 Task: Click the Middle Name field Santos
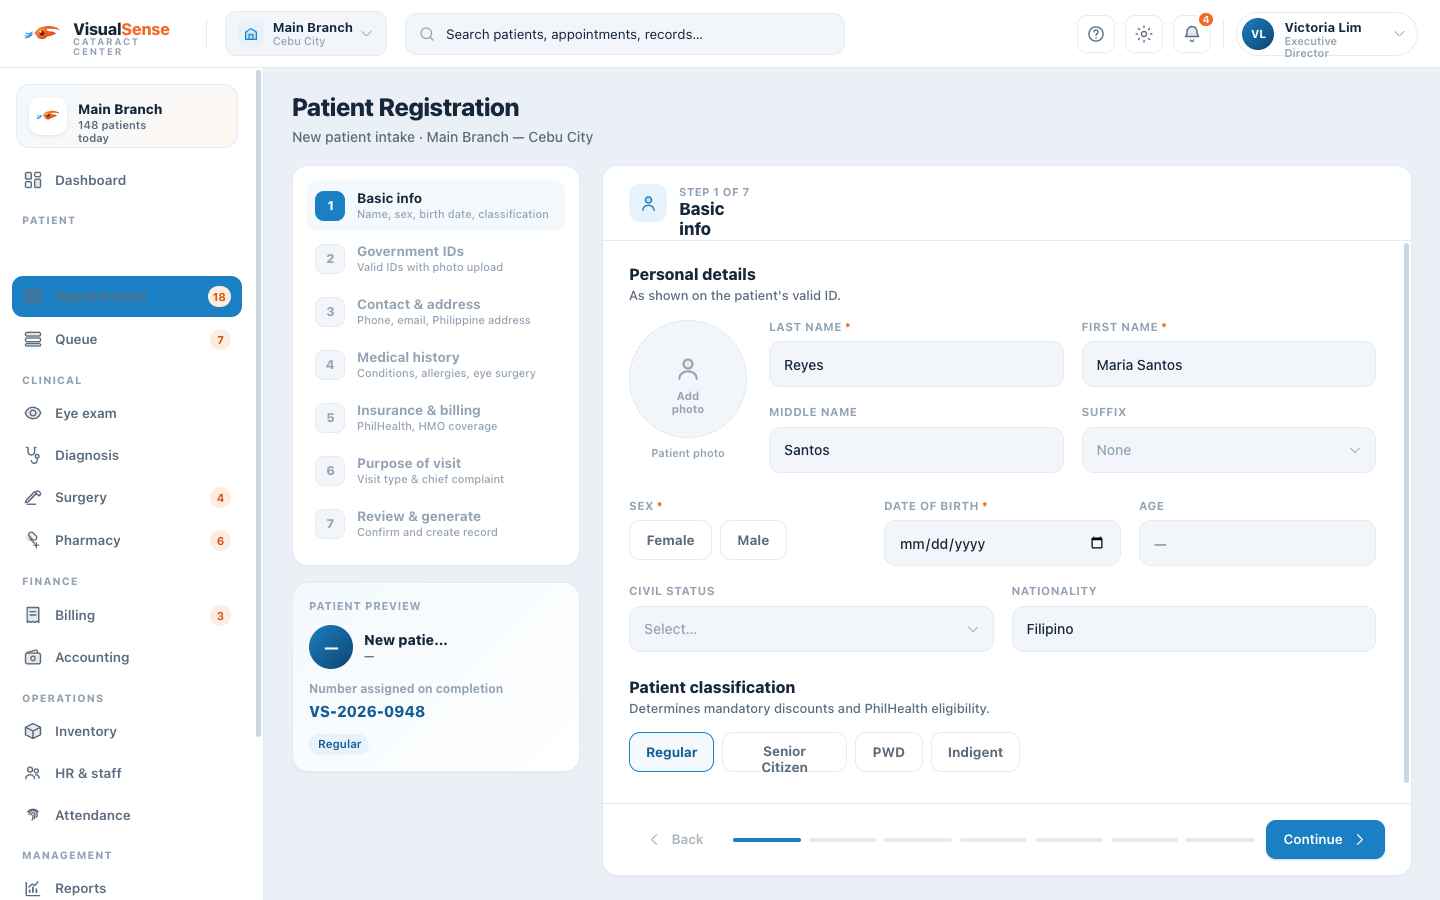[916, 450]
